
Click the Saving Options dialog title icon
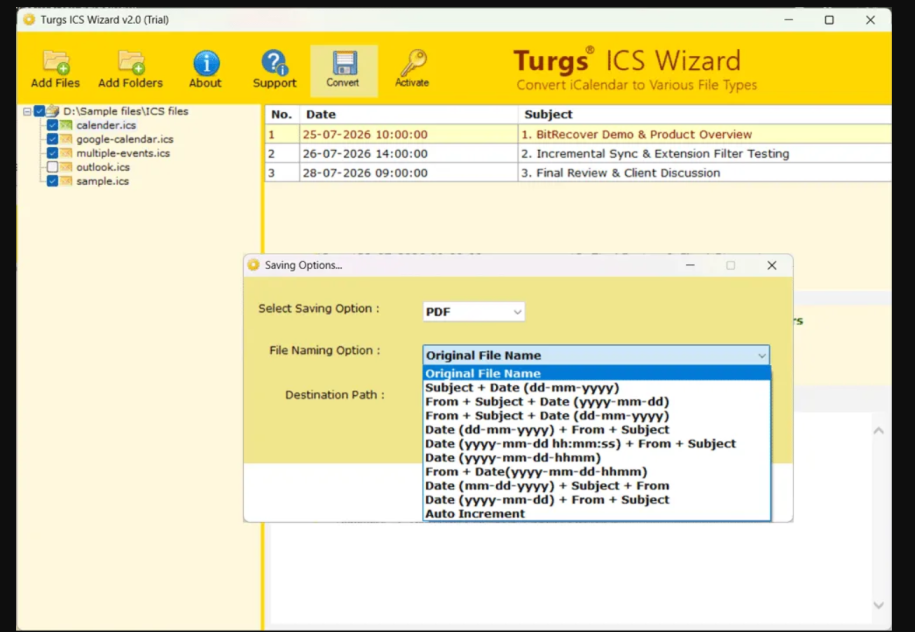(x=253, y=265)
